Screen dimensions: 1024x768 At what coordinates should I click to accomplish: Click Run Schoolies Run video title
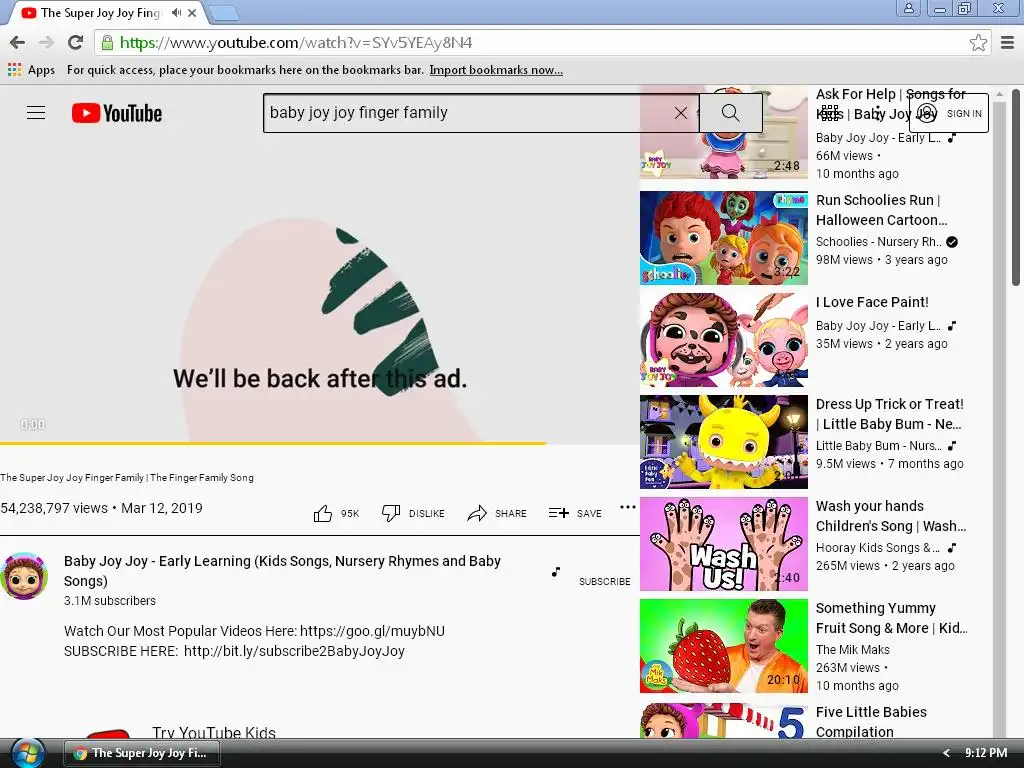[x=881, y=210]
